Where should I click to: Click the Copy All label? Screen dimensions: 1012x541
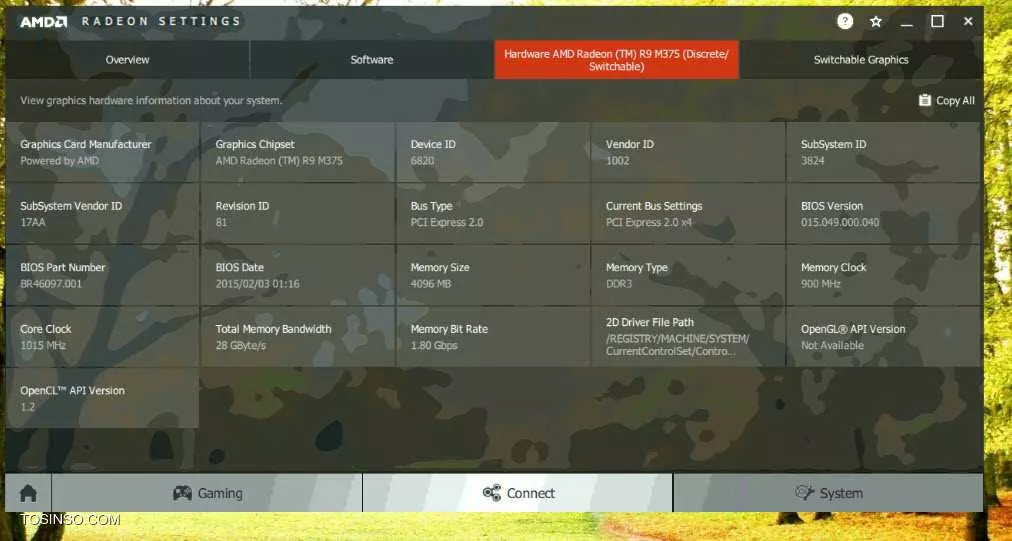pyautogui.click(x=955, y=101)
